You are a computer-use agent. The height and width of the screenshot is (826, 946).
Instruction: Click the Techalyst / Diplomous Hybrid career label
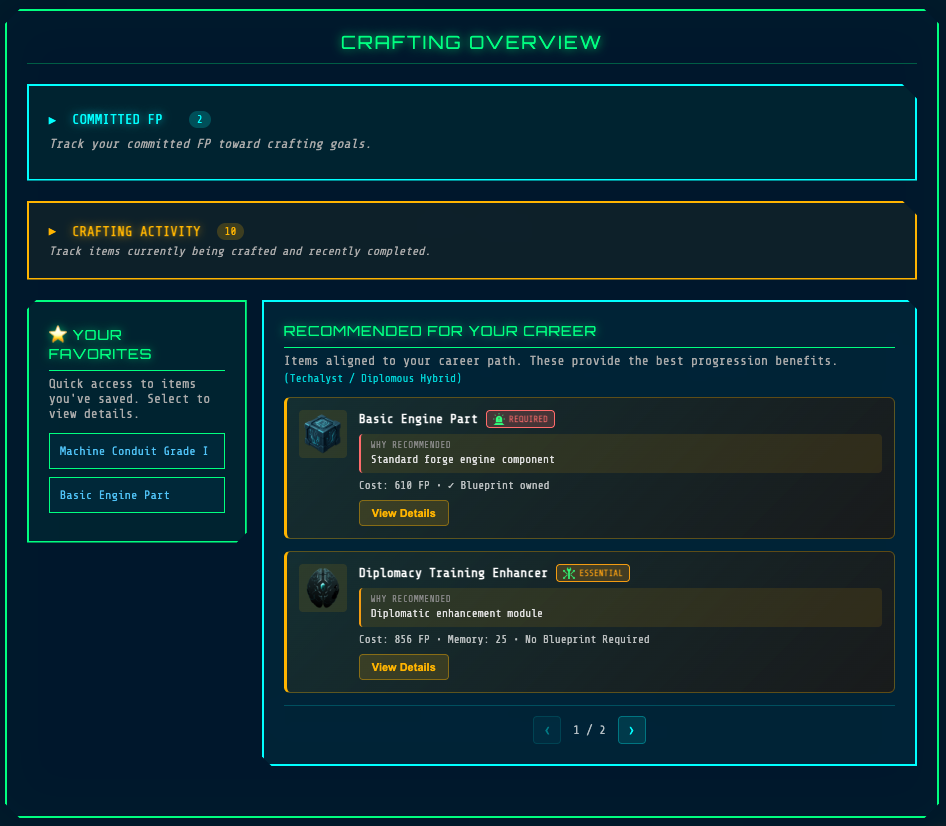[x=374, y=378]
